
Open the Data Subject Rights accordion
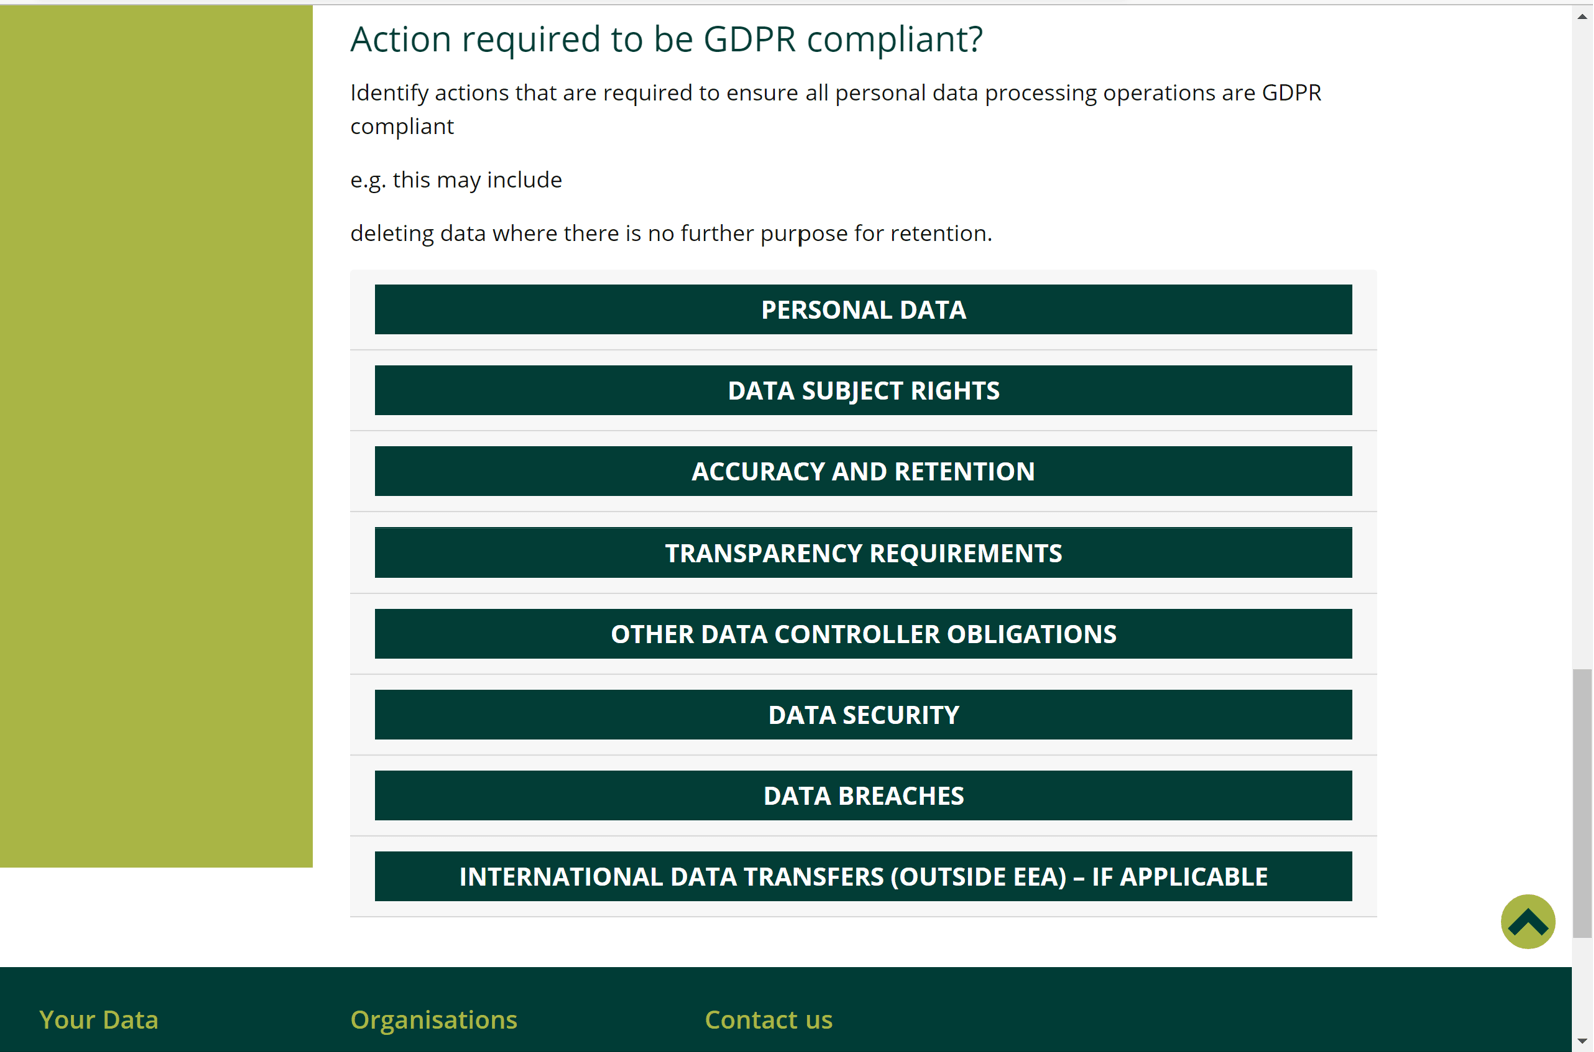[863, 391]
